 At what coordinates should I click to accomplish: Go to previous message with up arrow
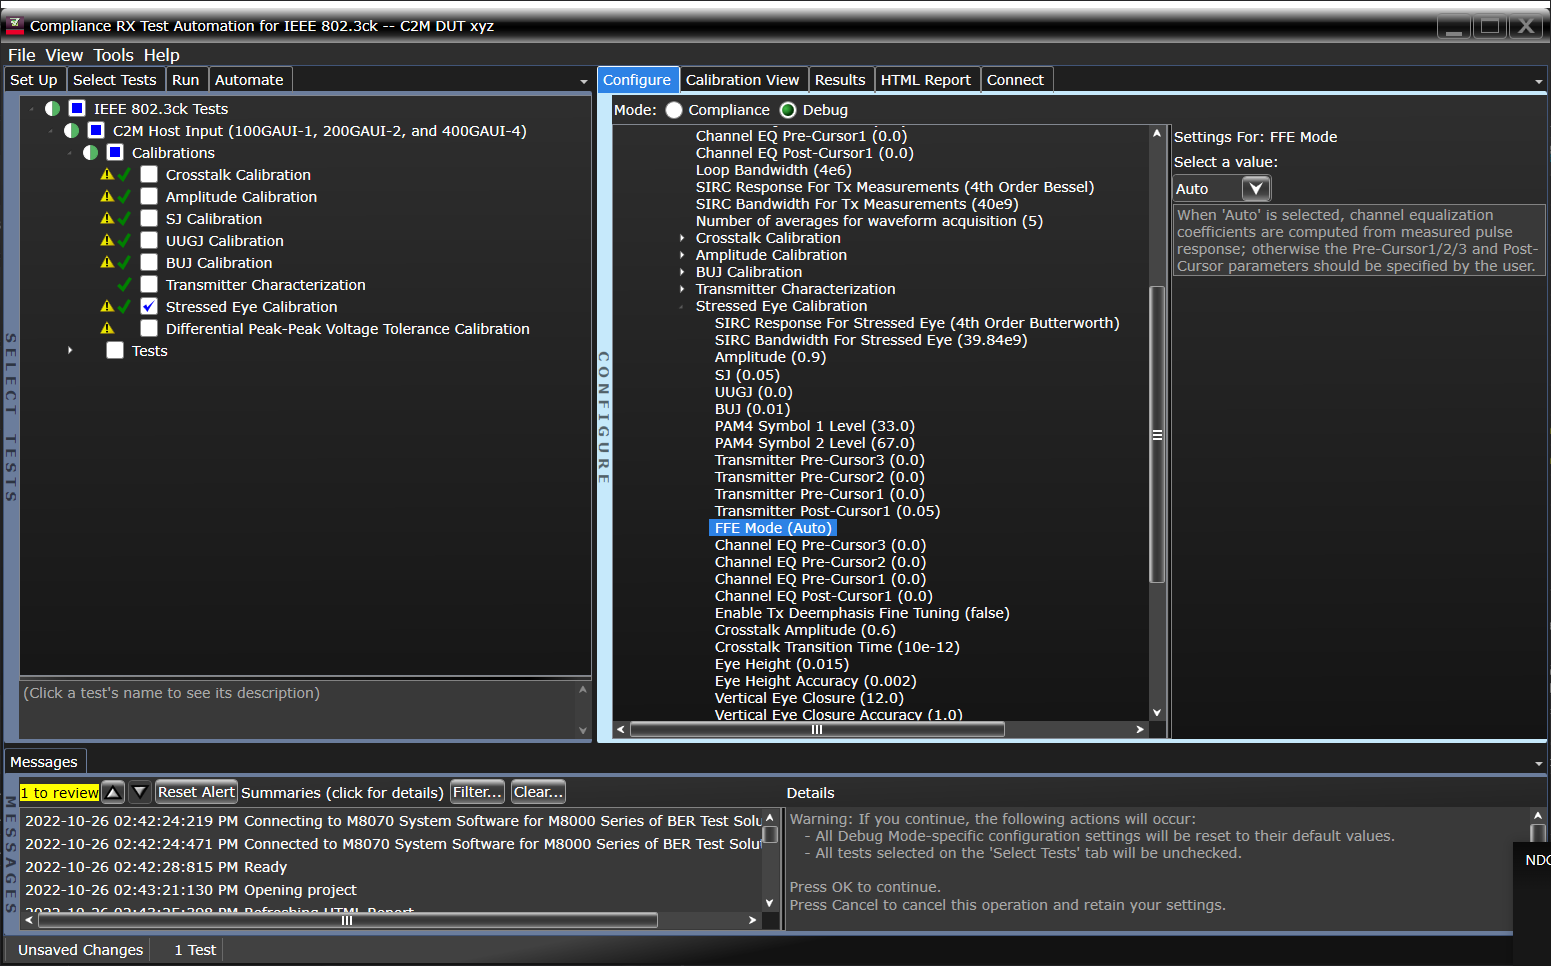[114, 792]
